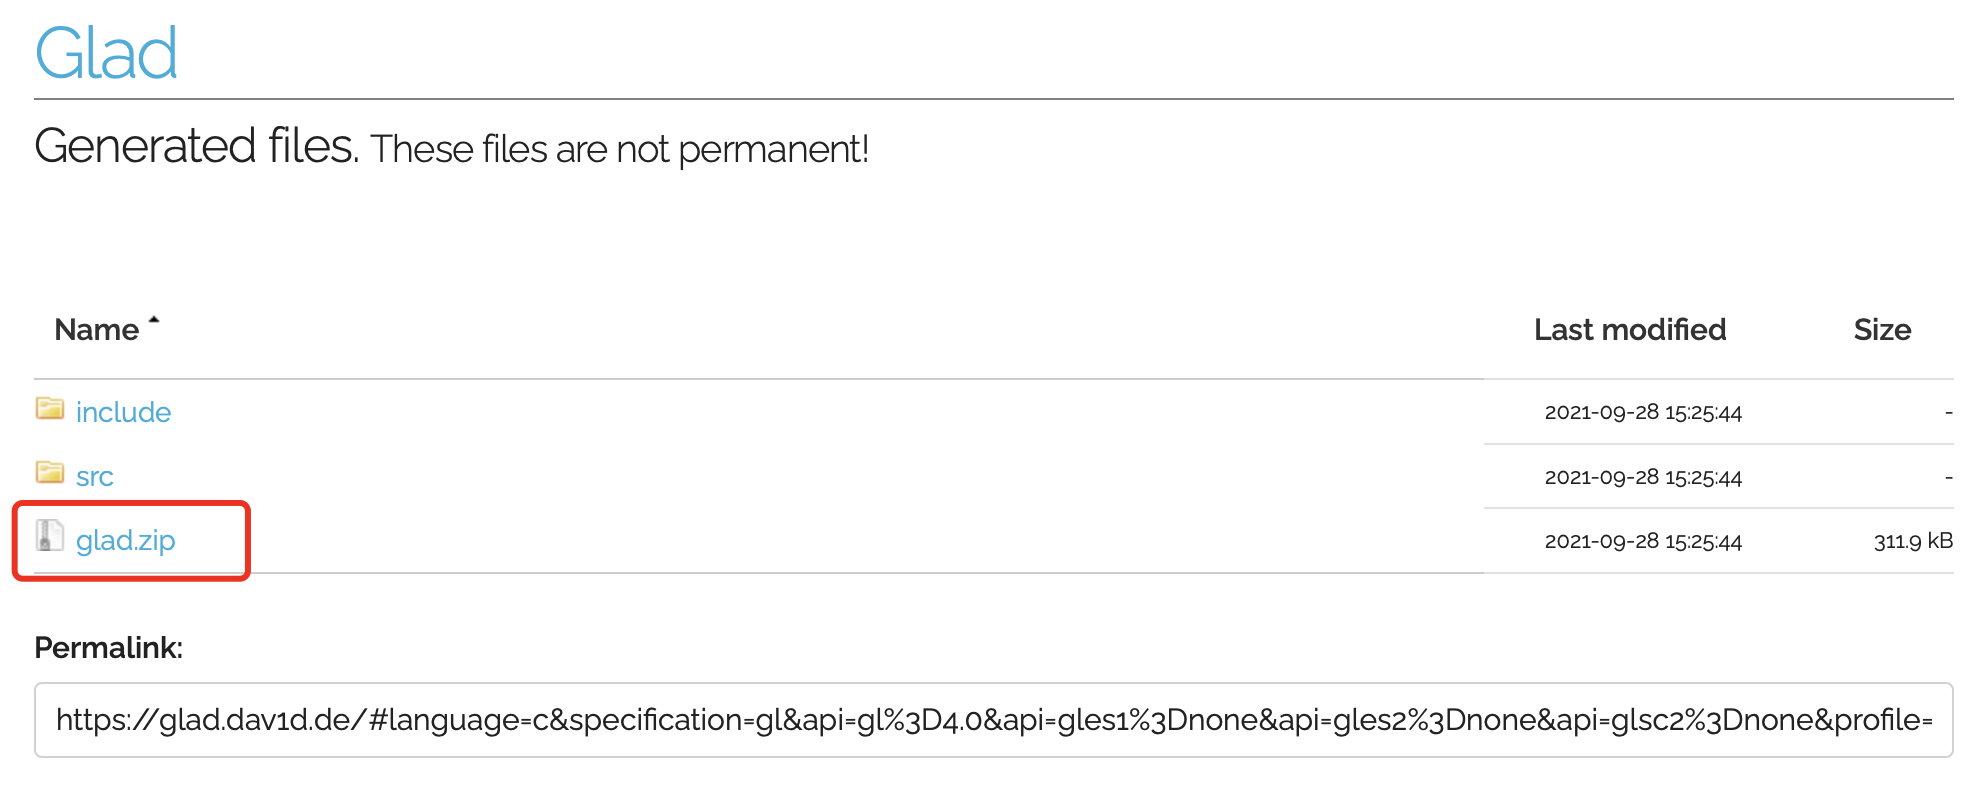Click the src row's modified date
This screenshot has height=786, width=1986.
1643,477
